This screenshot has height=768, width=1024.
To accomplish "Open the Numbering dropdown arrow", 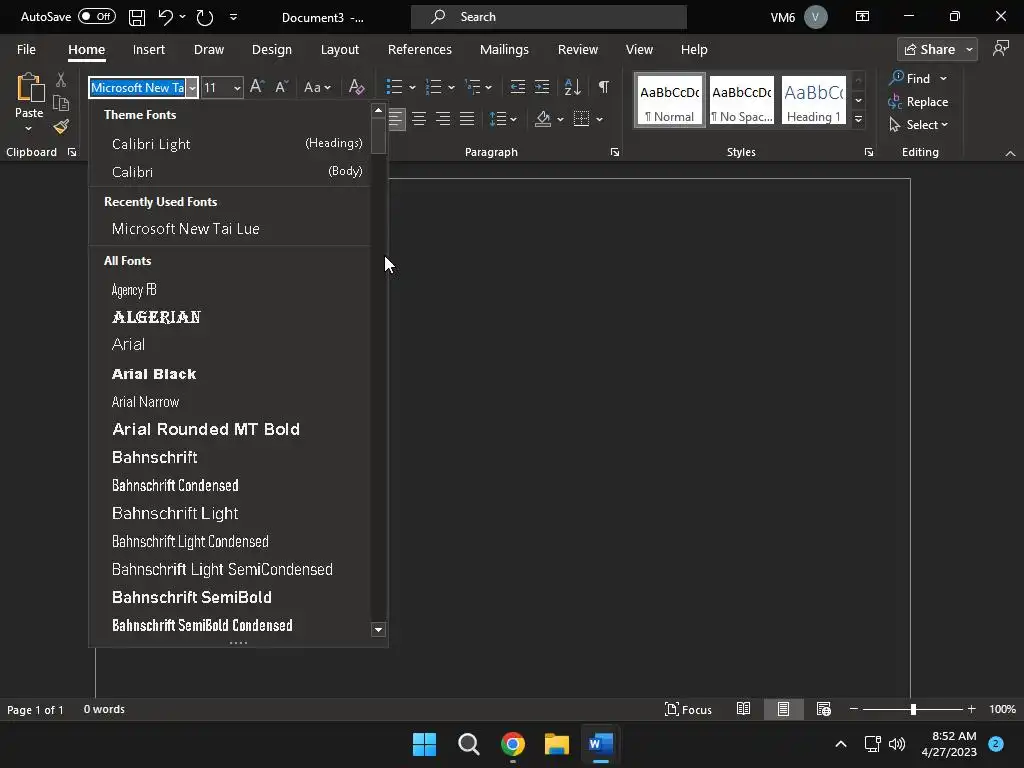I will (451, 88).
